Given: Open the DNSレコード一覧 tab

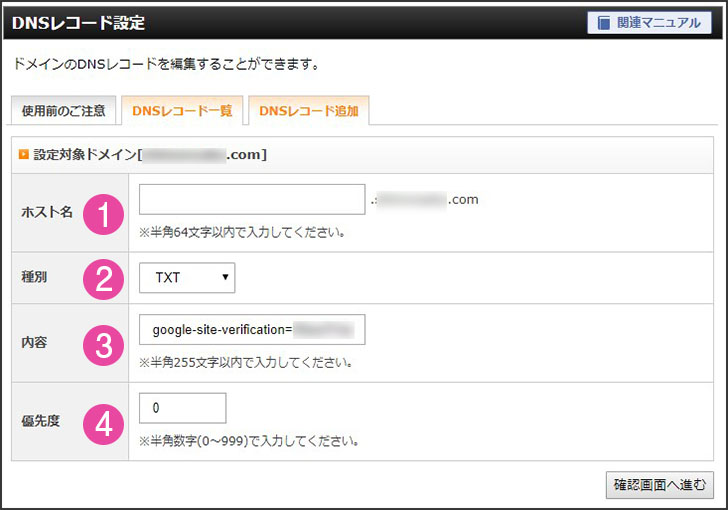Looking at the screenshot, I should point(182,110).
